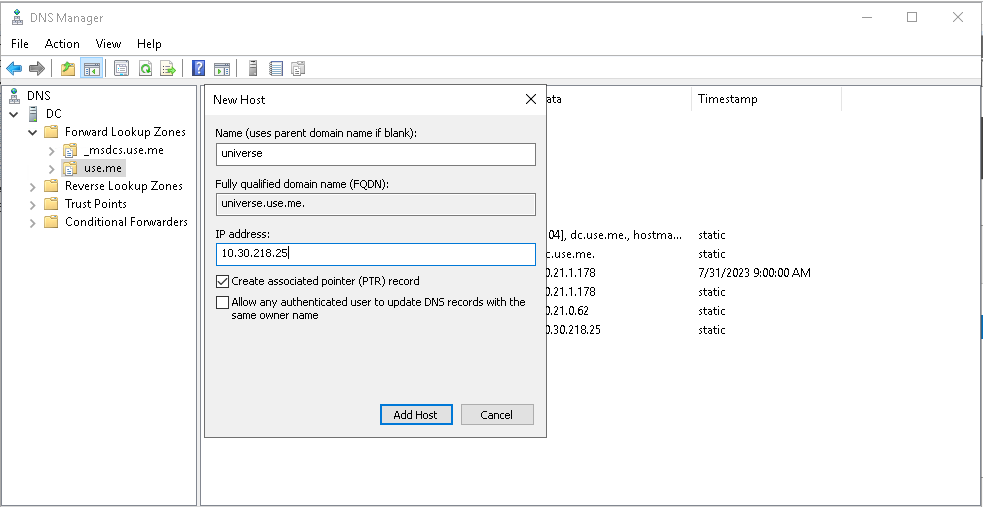This screenshot has width=983, height=507.
Task: Open the View menu
Action: (x=108, y=44)
